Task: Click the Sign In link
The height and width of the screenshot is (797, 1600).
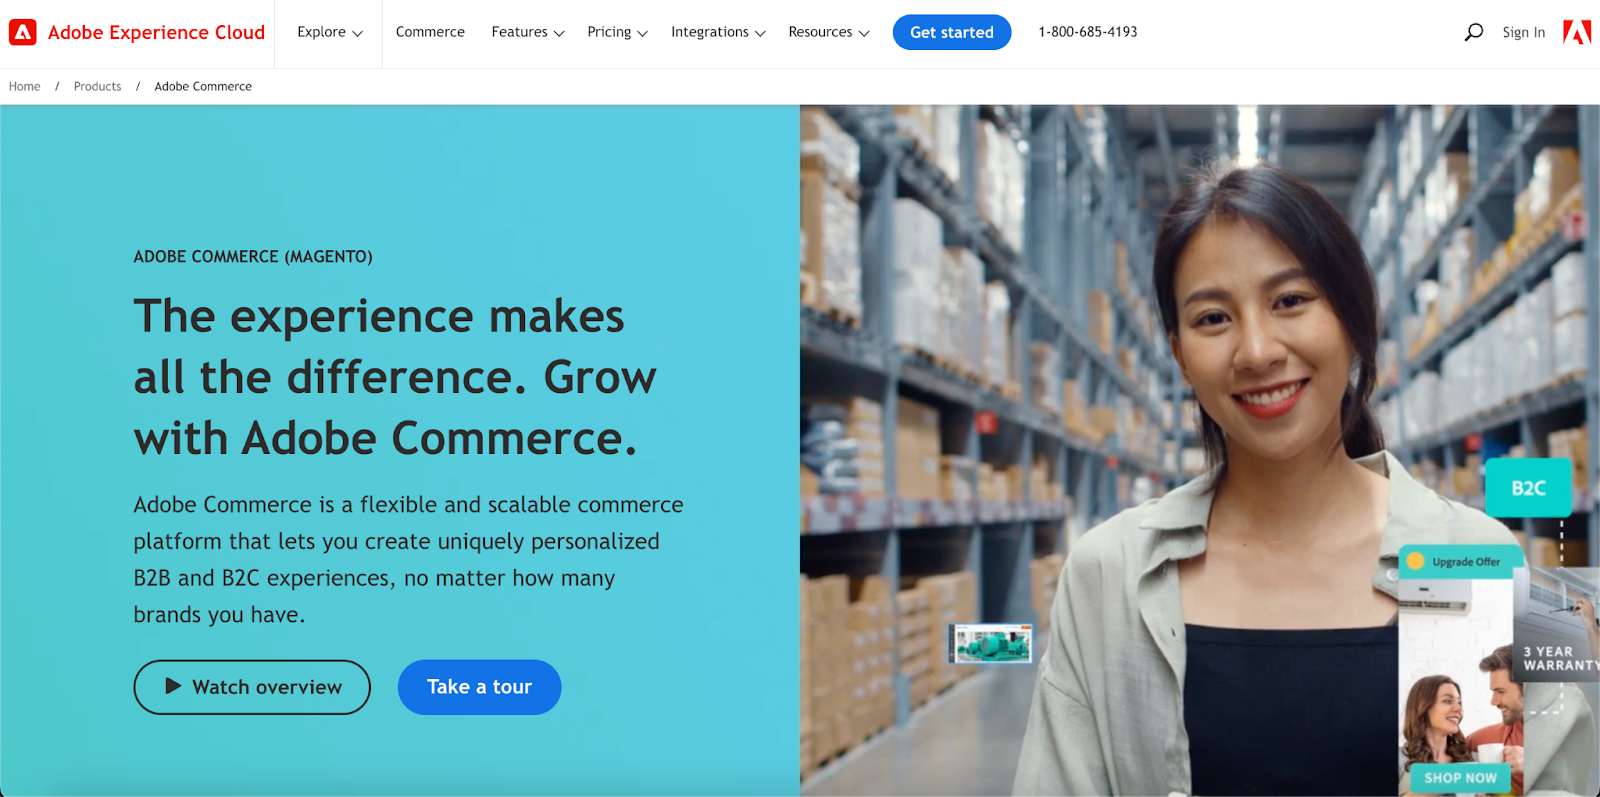Action: [x=1523, y=32]
